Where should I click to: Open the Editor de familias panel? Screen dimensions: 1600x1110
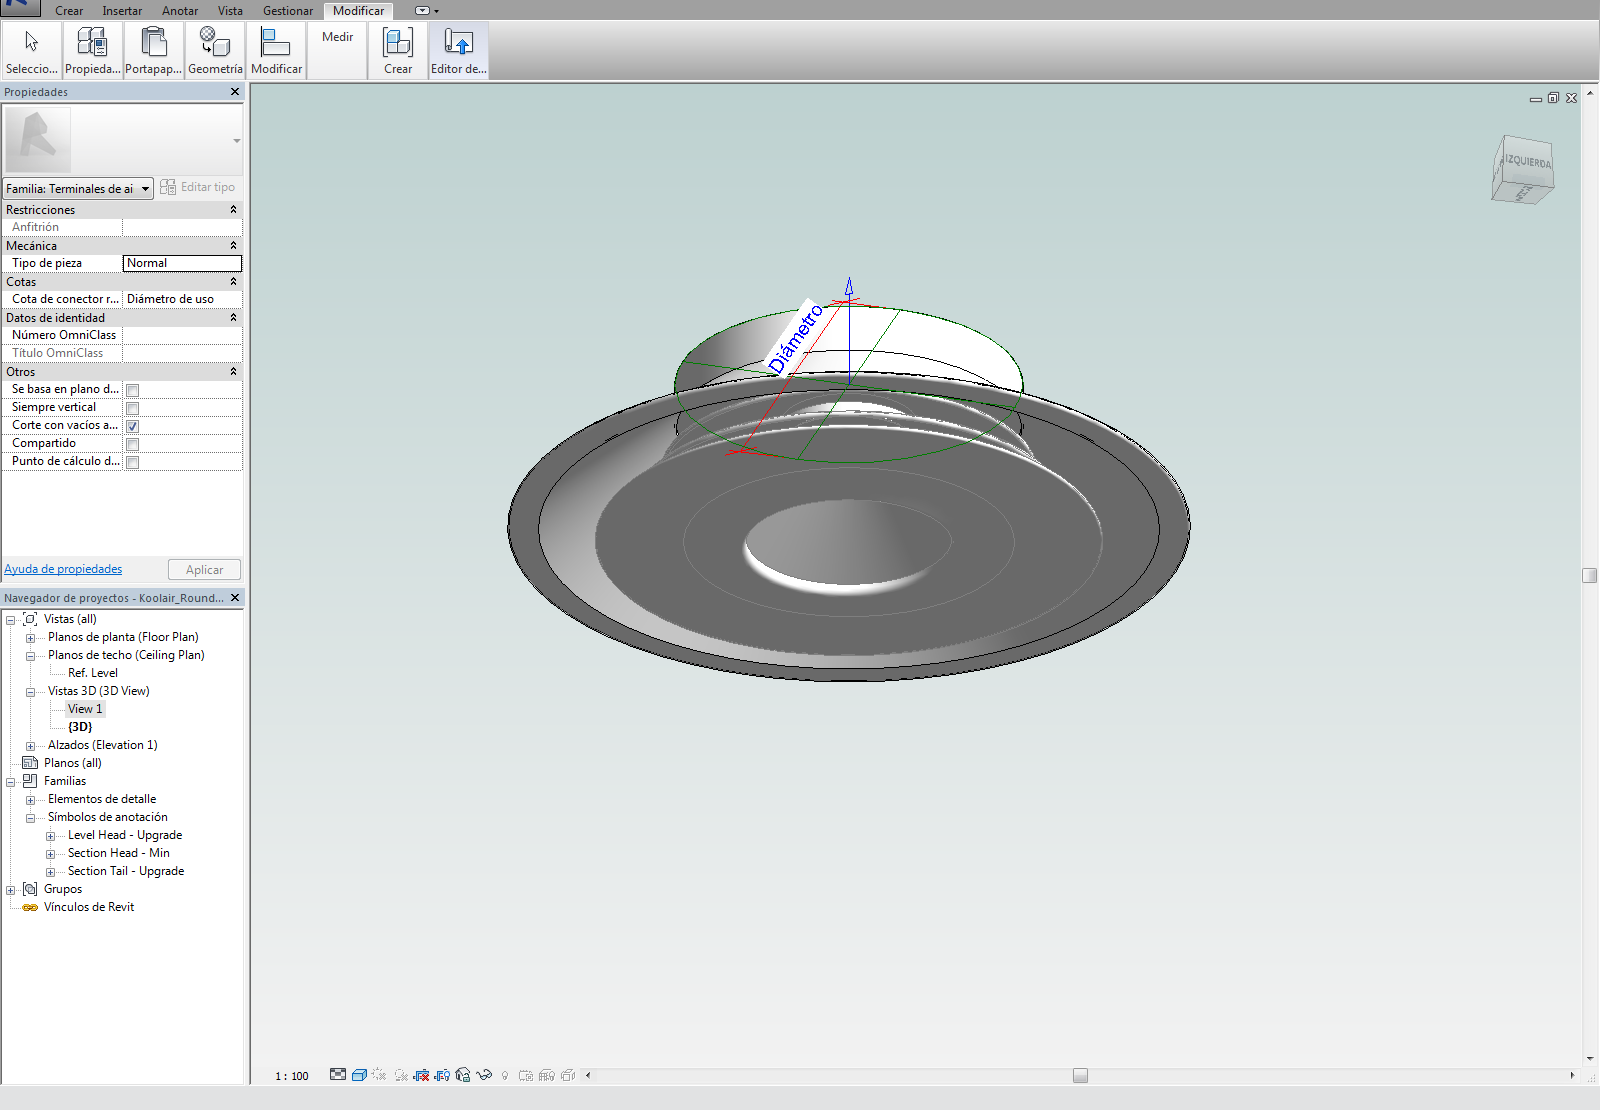458,50
